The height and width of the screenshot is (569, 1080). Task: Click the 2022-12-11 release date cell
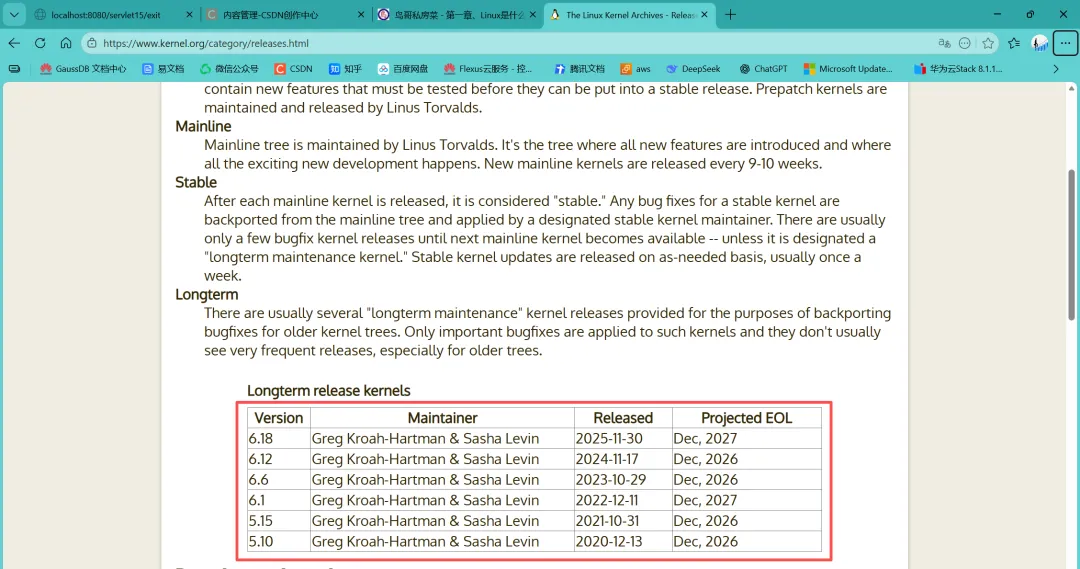pos(623,500)
